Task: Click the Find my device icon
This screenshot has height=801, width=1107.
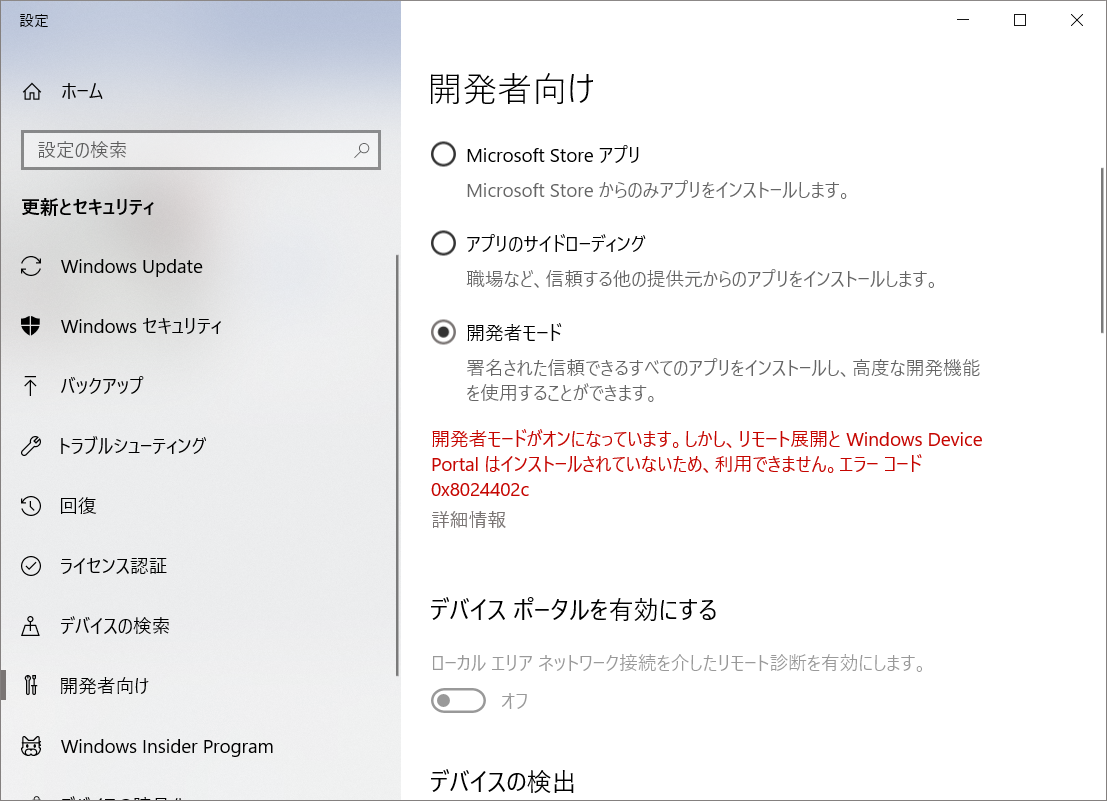Action: pyautogui.click(x=30, y=626)
